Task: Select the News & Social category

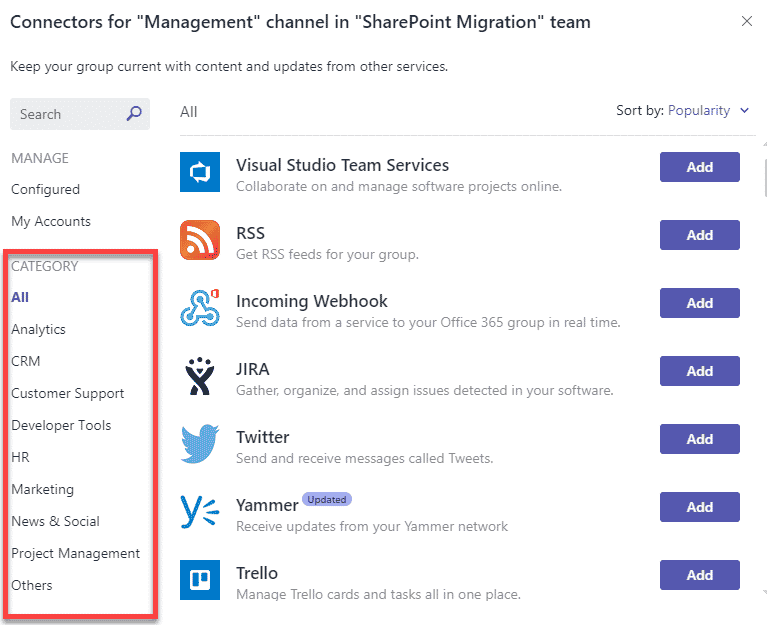Action: coord(55,521)
